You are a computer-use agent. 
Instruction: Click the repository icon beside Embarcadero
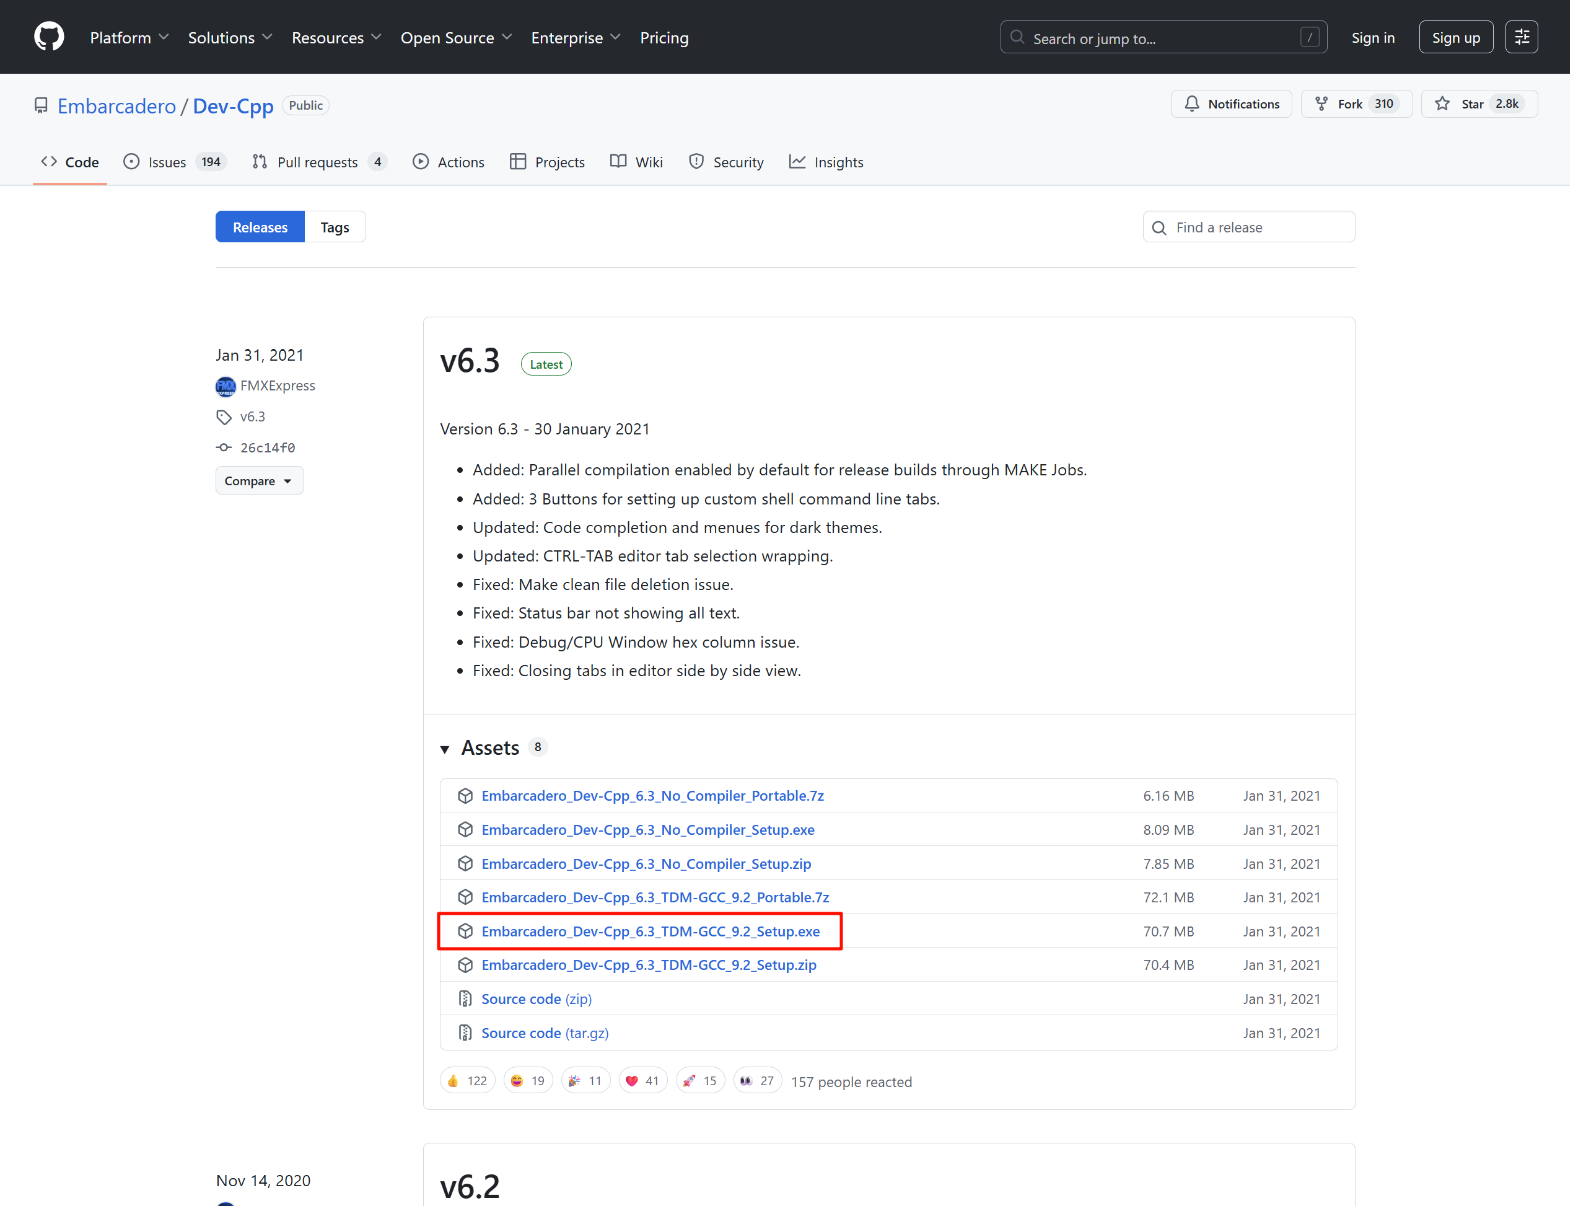point(41,106)
